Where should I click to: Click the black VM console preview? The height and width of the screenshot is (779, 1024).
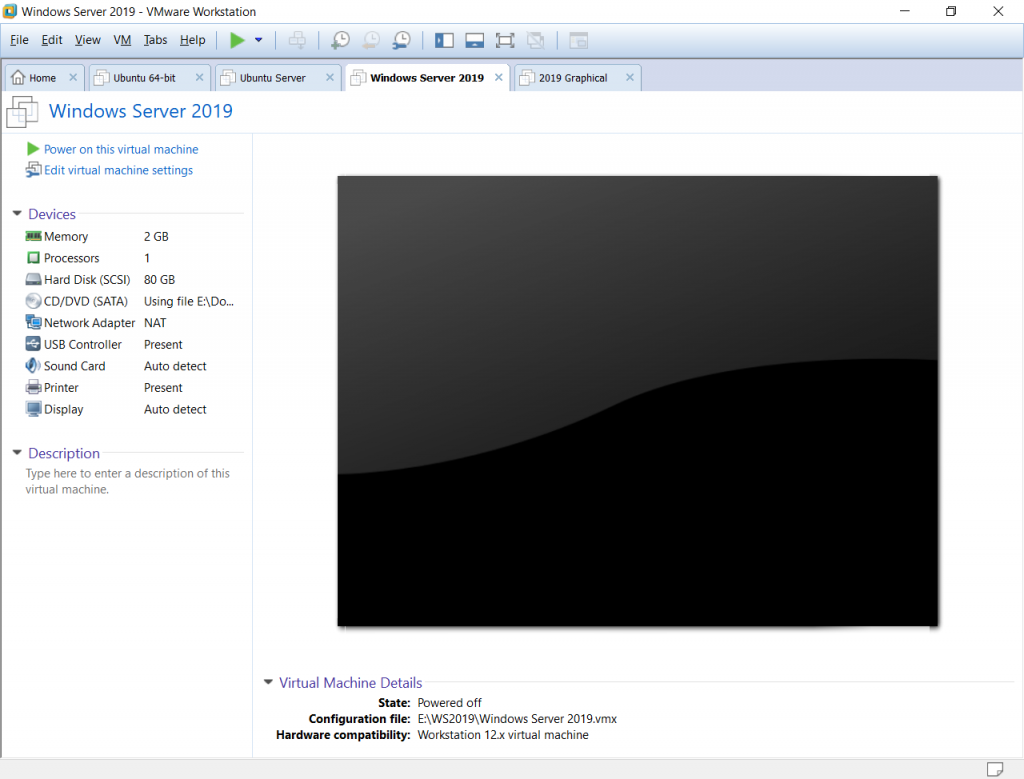(637, 401)
